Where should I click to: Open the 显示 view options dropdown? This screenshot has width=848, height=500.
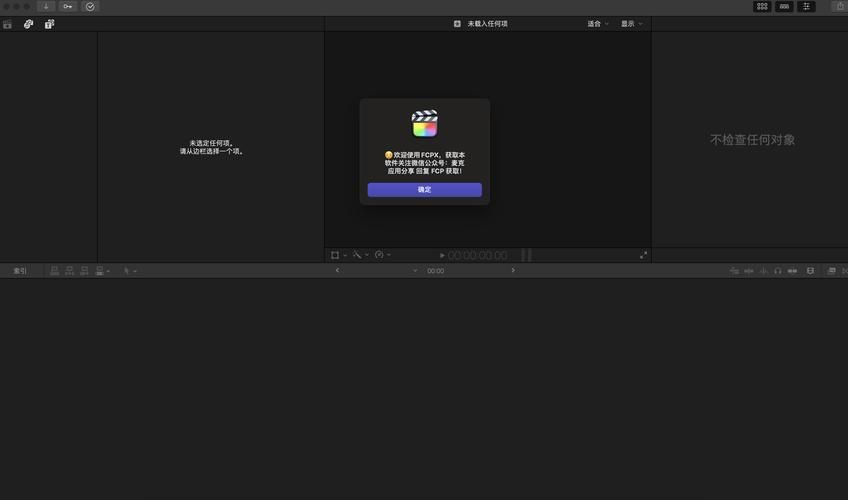pos(631,24)
